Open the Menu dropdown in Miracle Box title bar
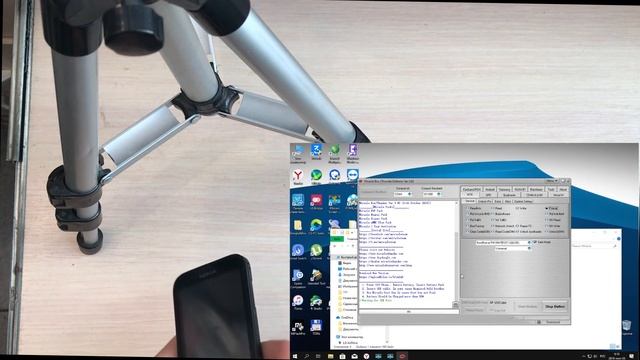This screenshot has height=360, width=640. point(552,181)
